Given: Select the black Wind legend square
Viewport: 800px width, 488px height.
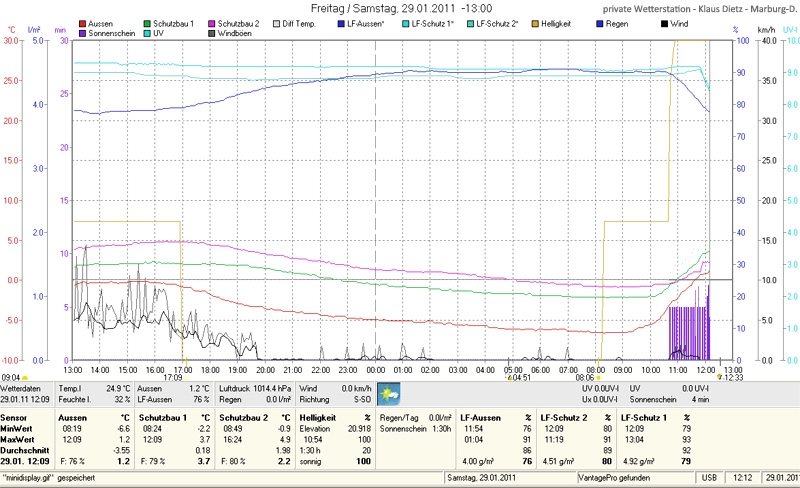Looking at the screenshot, I should [662, 22].
